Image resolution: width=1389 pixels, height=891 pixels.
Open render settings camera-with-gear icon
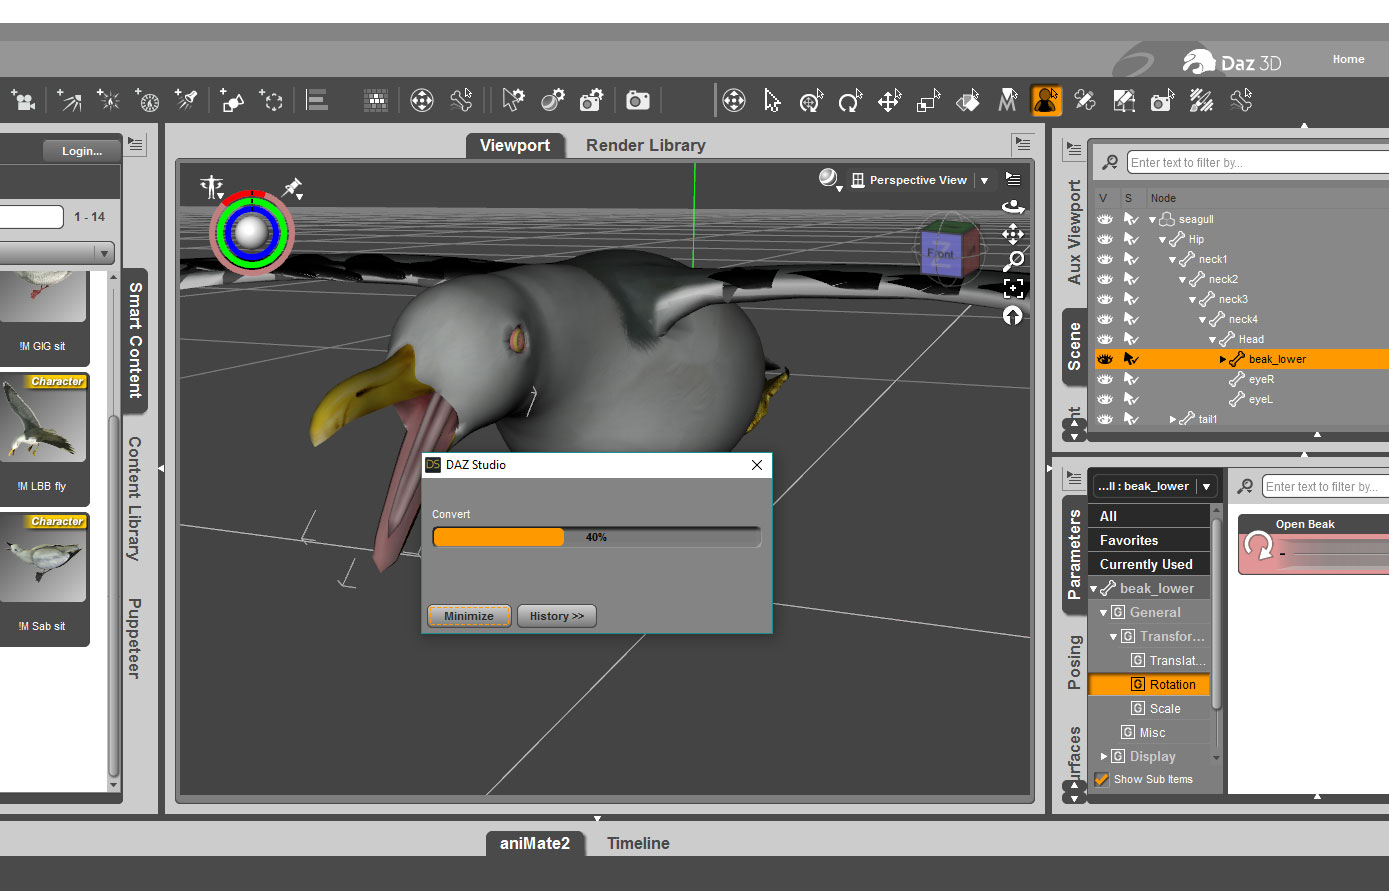pos(592,100)
